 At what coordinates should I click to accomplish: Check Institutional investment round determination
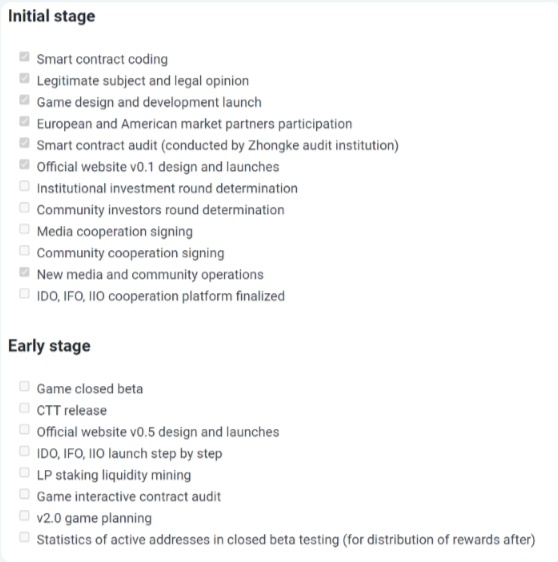(24, 186)
